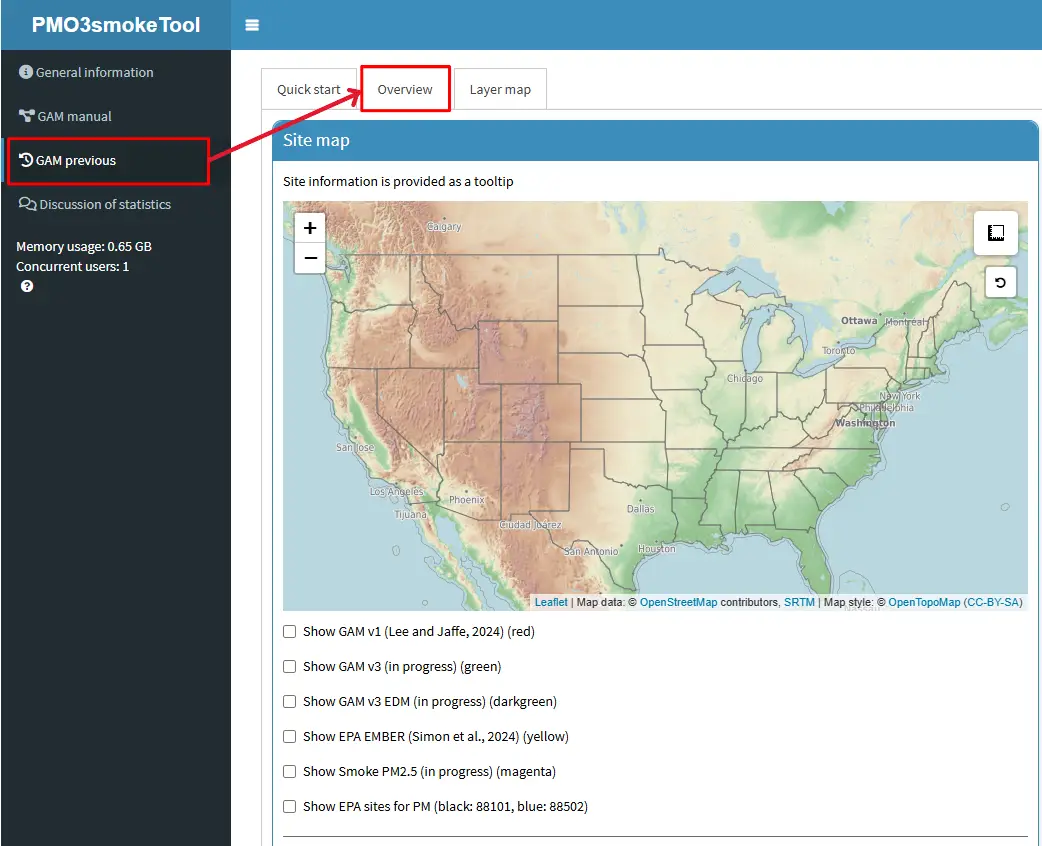Enable Show GAM v3 (green) checkbox
1042x846 pixels.
(x=290, y=667)
